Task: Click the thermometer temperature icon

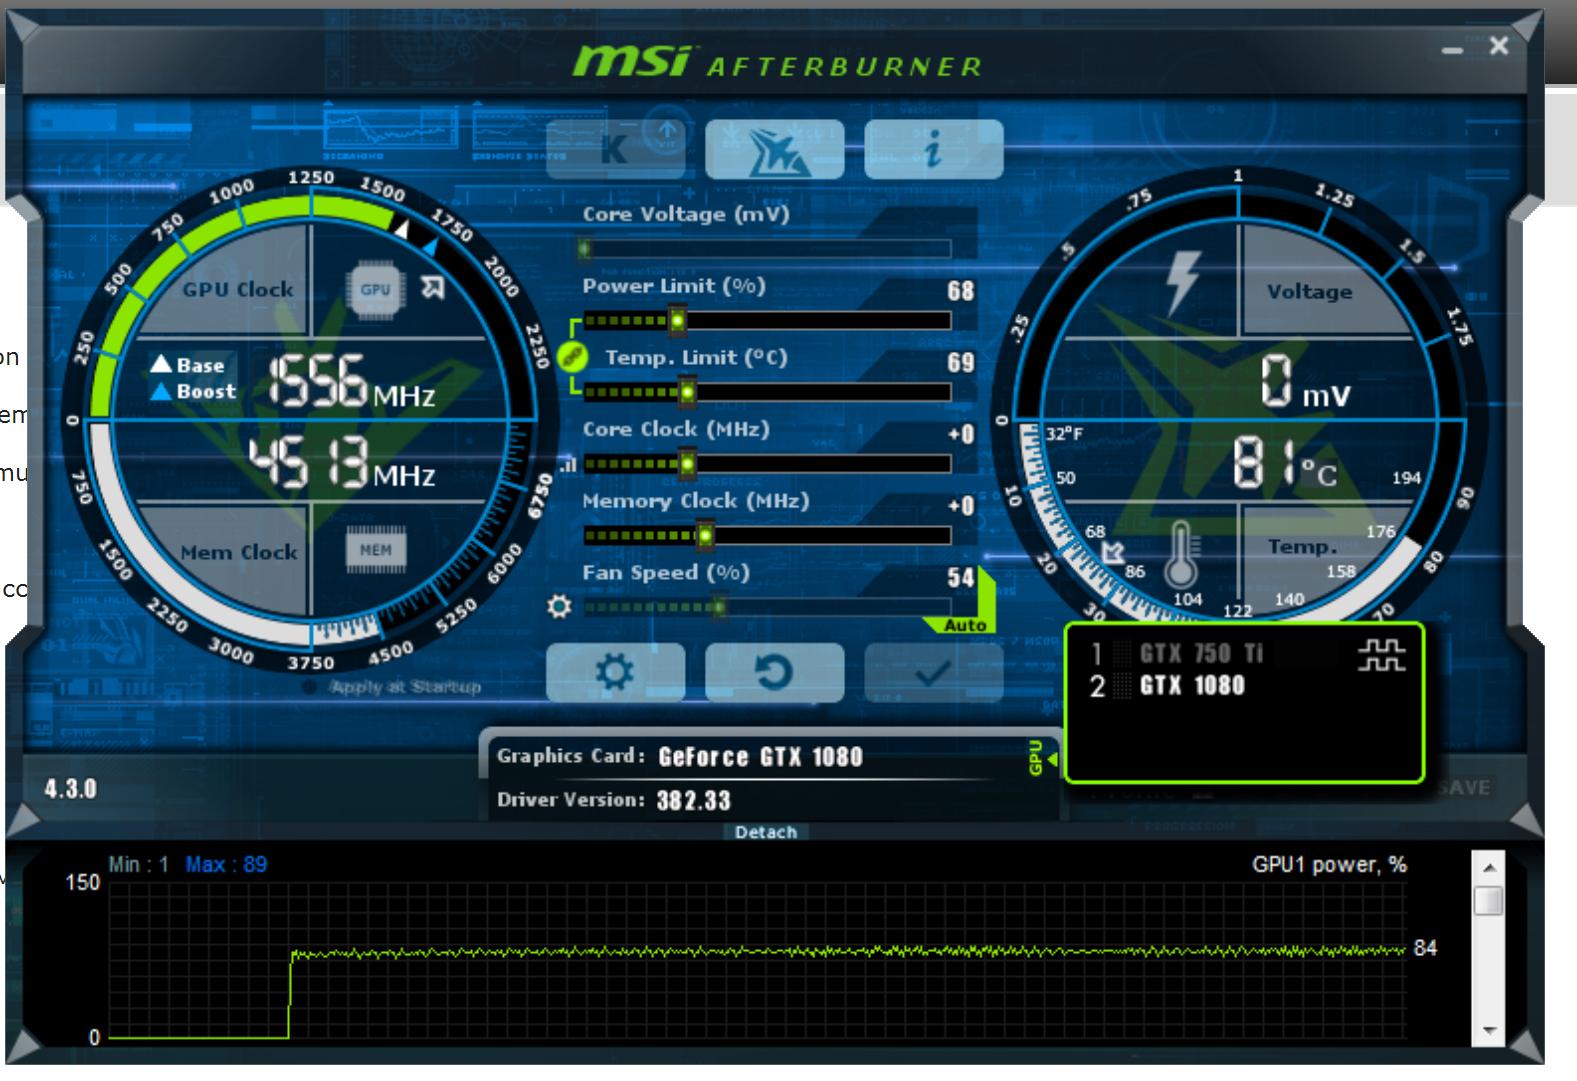Action: (1181, 553)
